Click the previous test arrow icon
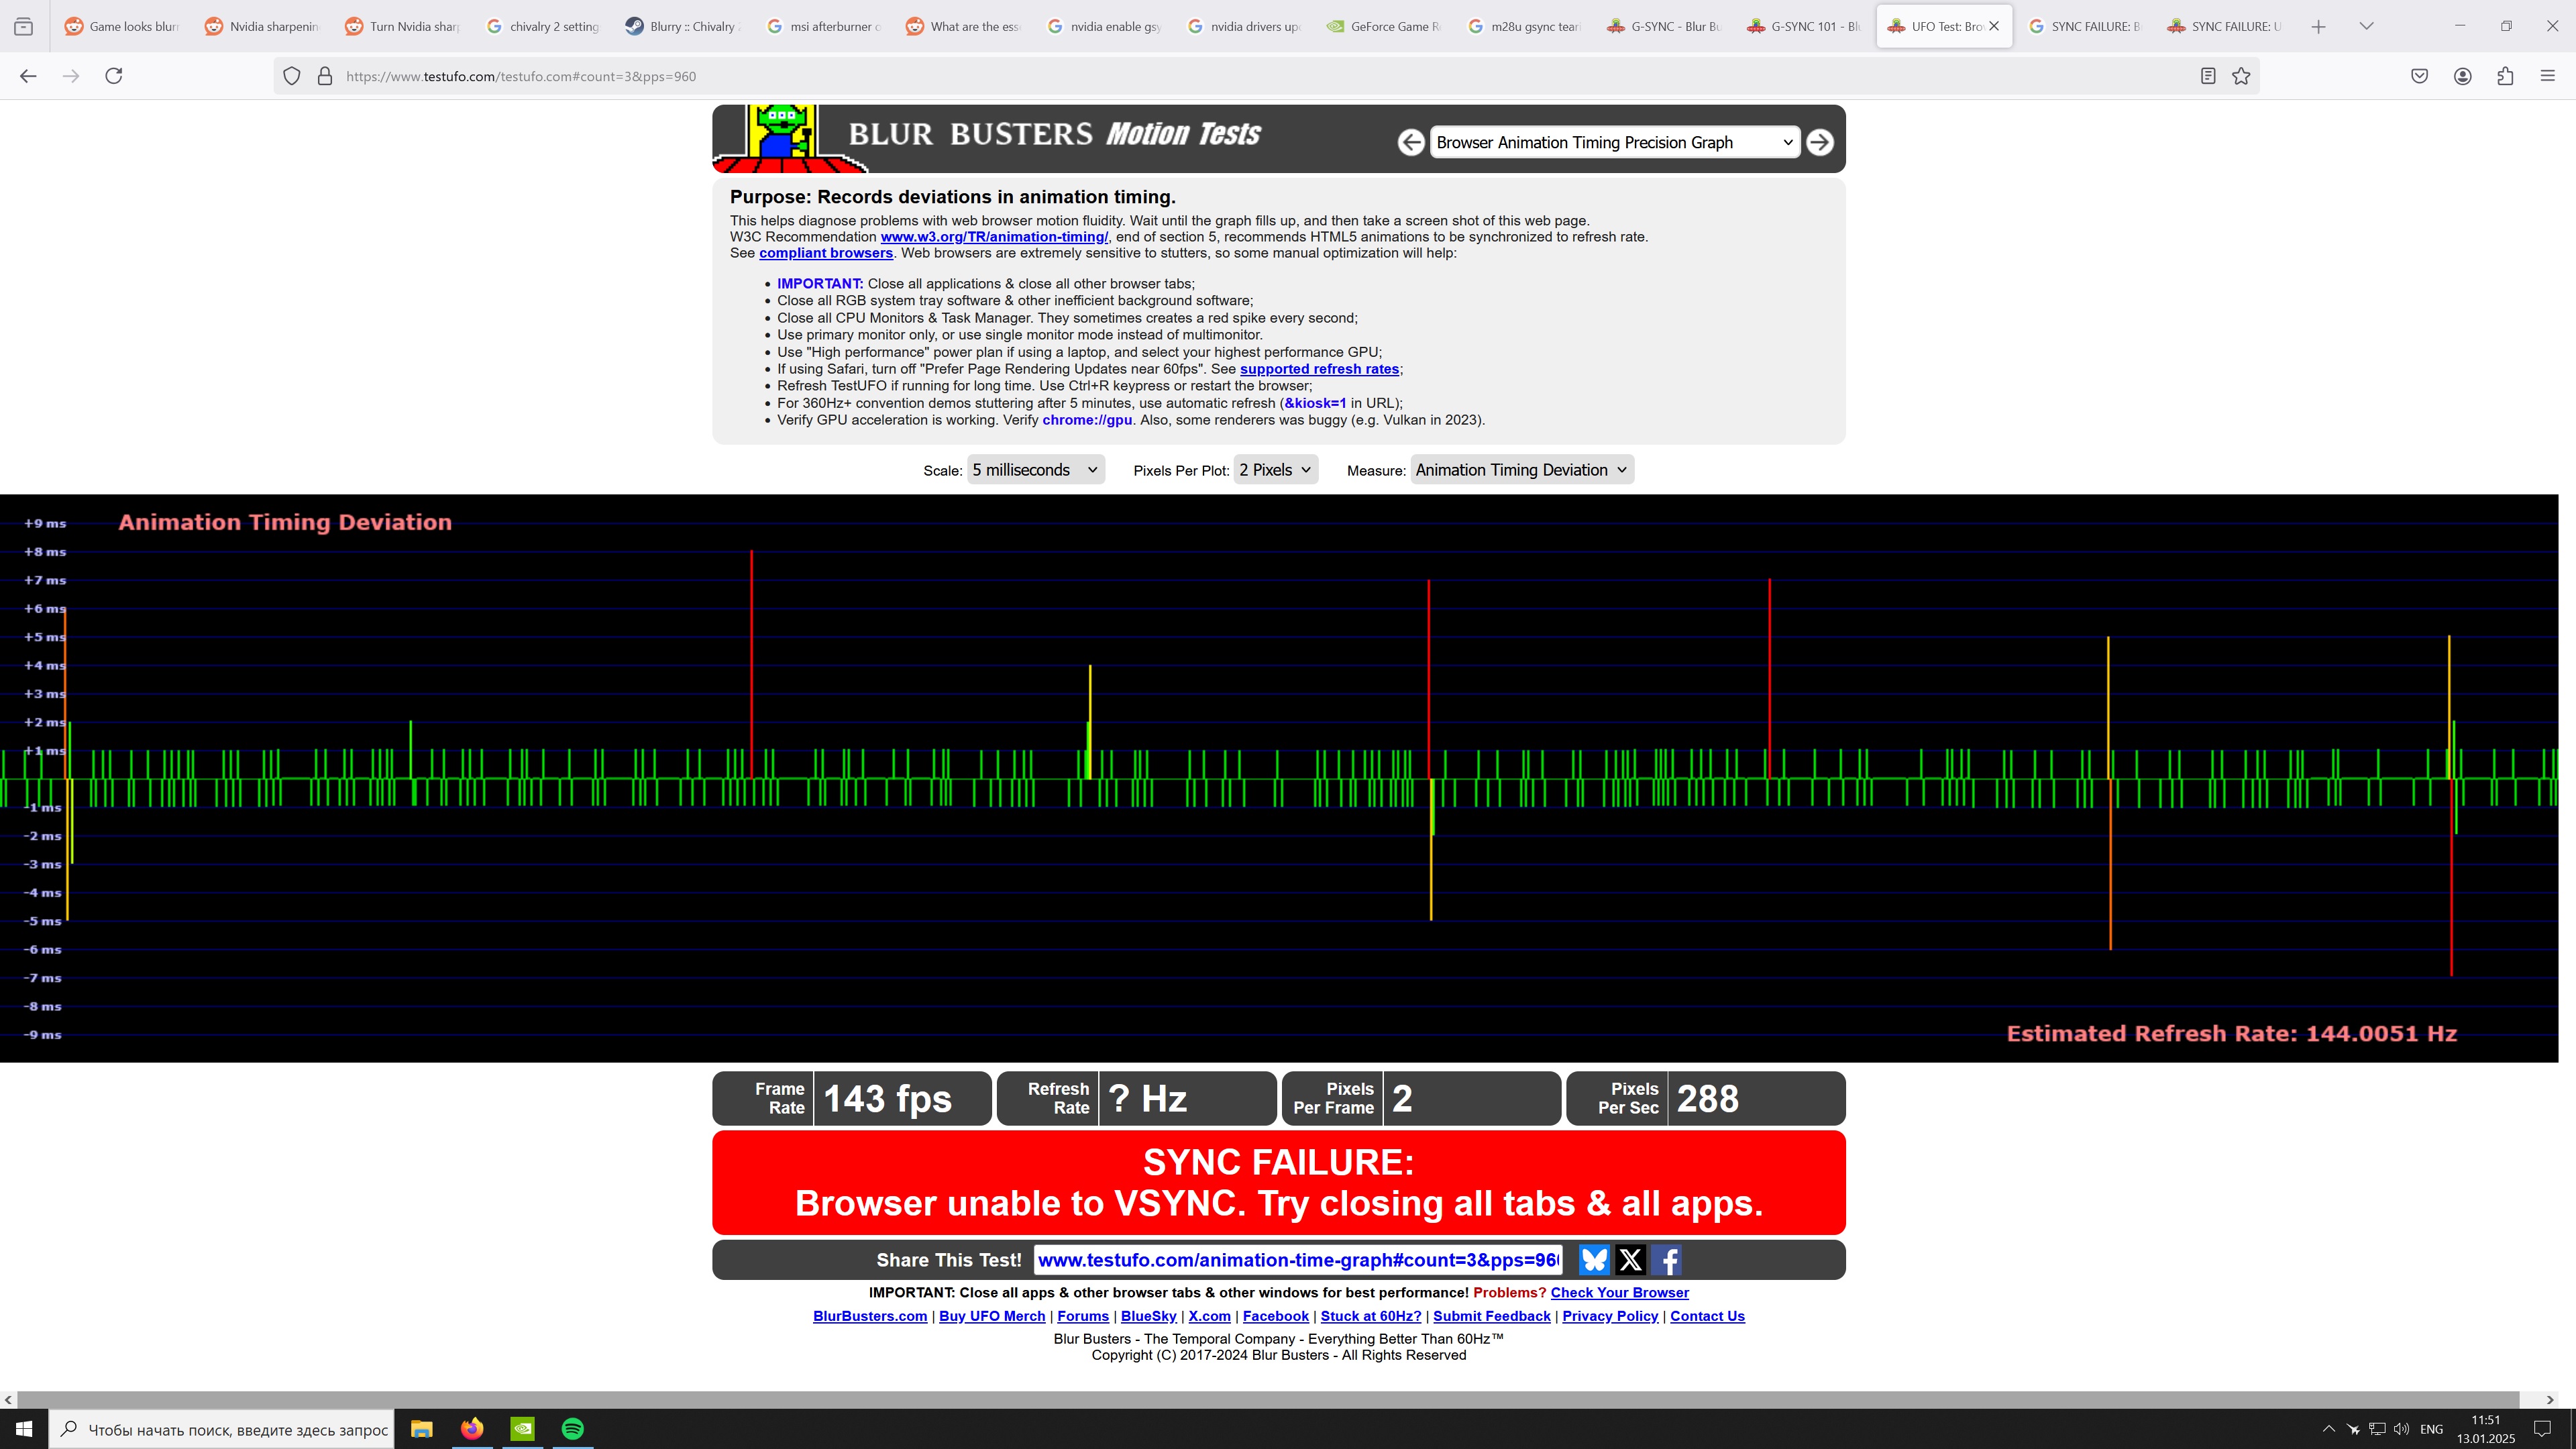2576x1449 pixels. (x=1410, y=142)
